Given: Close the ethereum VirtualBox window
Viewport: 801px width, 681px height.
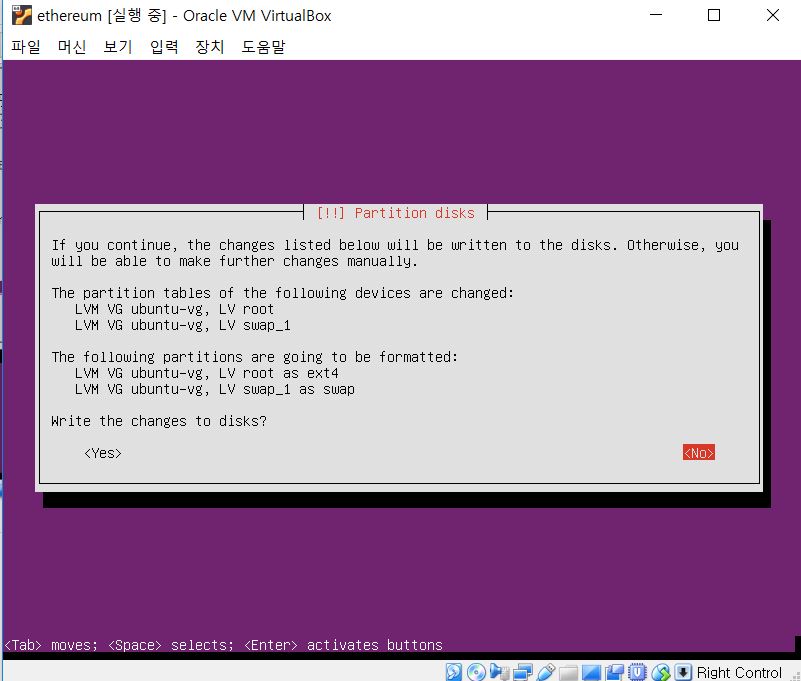Looking at the screenshot, I should point(773,15).
